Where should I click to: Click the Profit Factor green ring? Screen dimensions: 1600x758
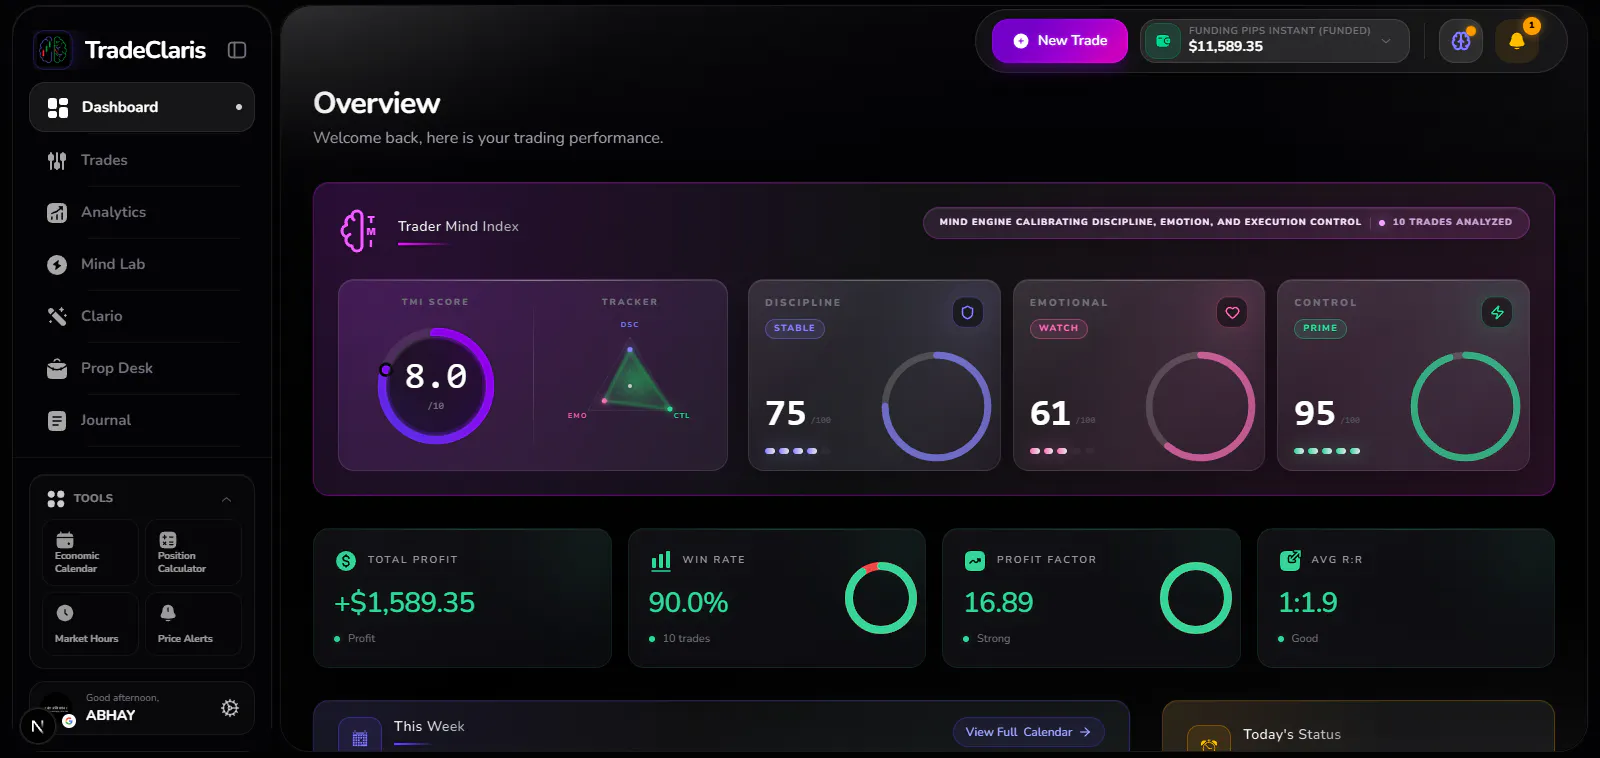click(1196, 598)
